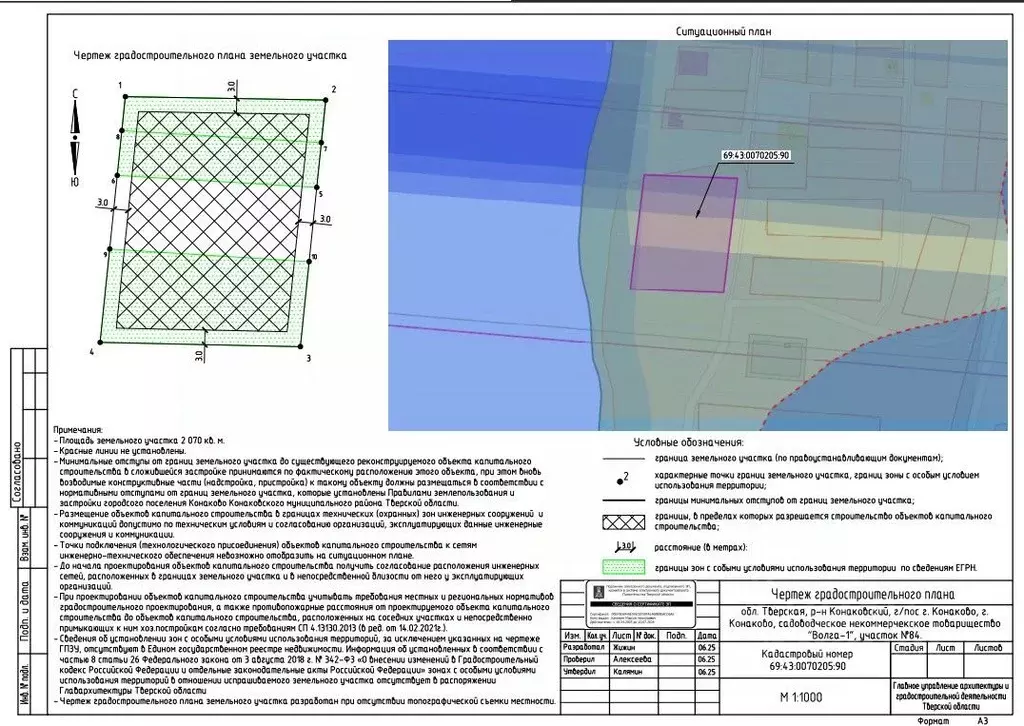Click the "Условные обозначения" legend heading

(688, 443)
